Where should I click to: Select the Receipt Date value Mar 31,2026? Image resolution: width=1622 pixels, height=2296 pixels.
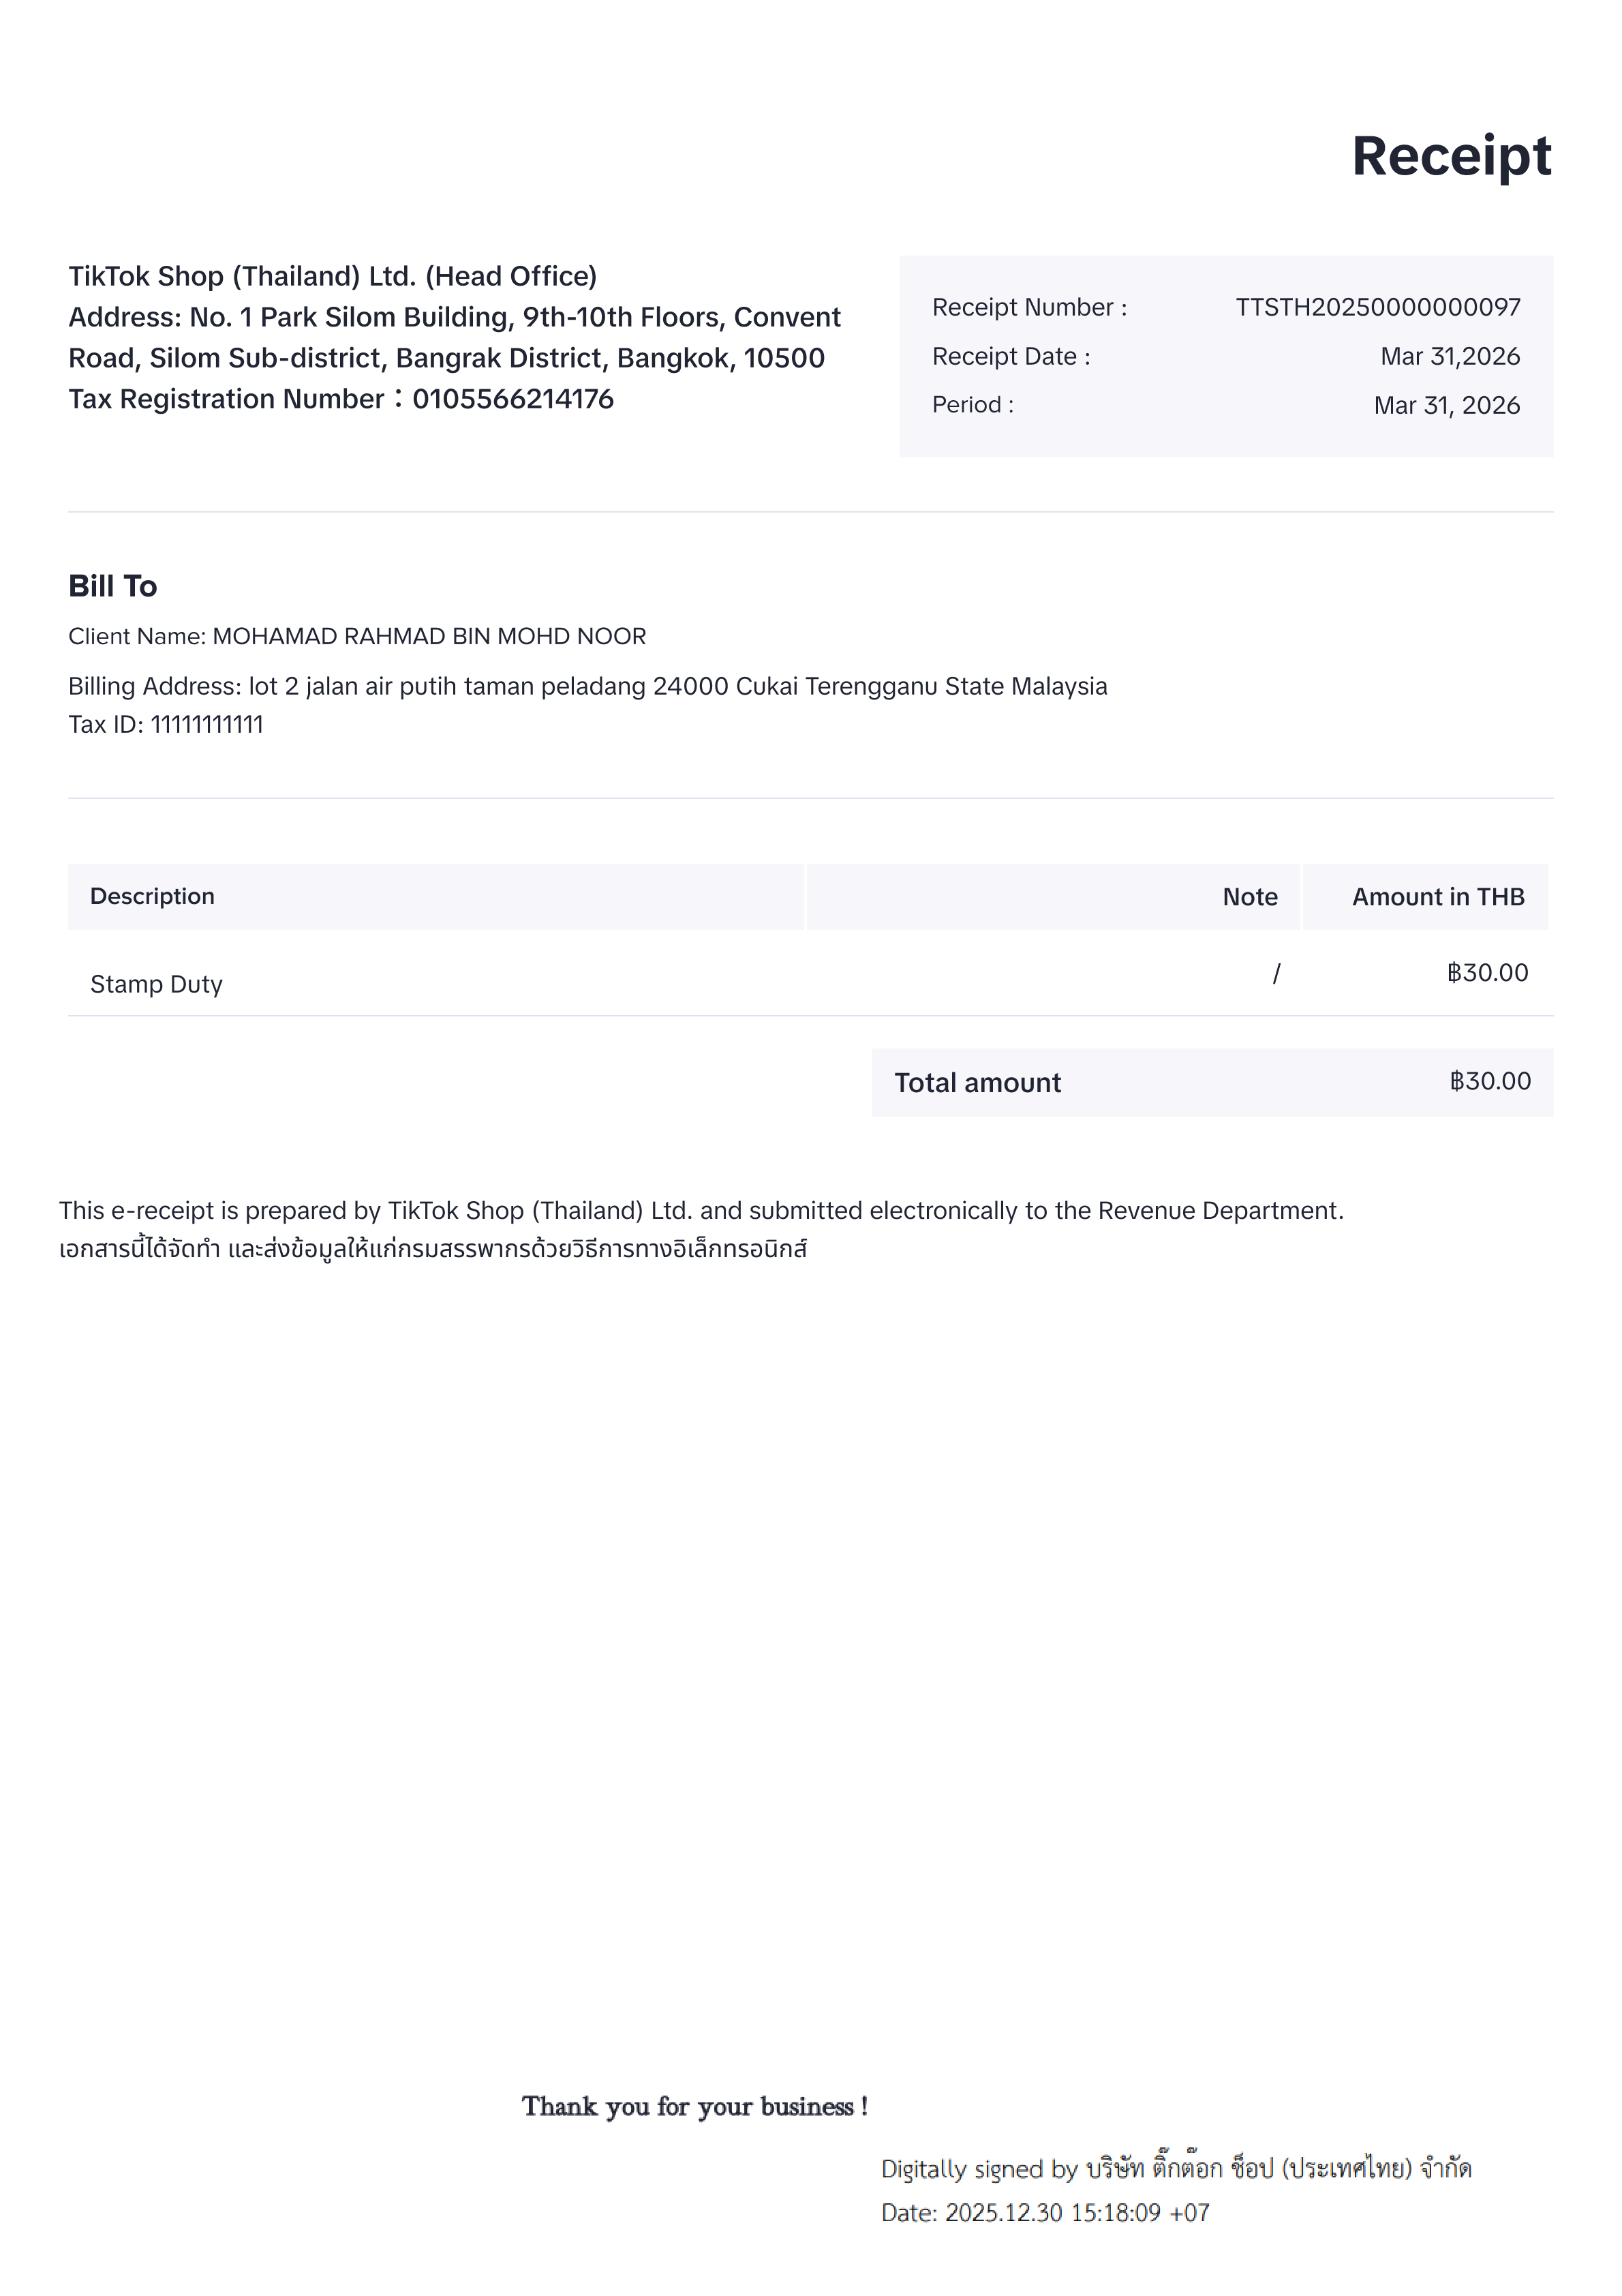pos(1449,356)
